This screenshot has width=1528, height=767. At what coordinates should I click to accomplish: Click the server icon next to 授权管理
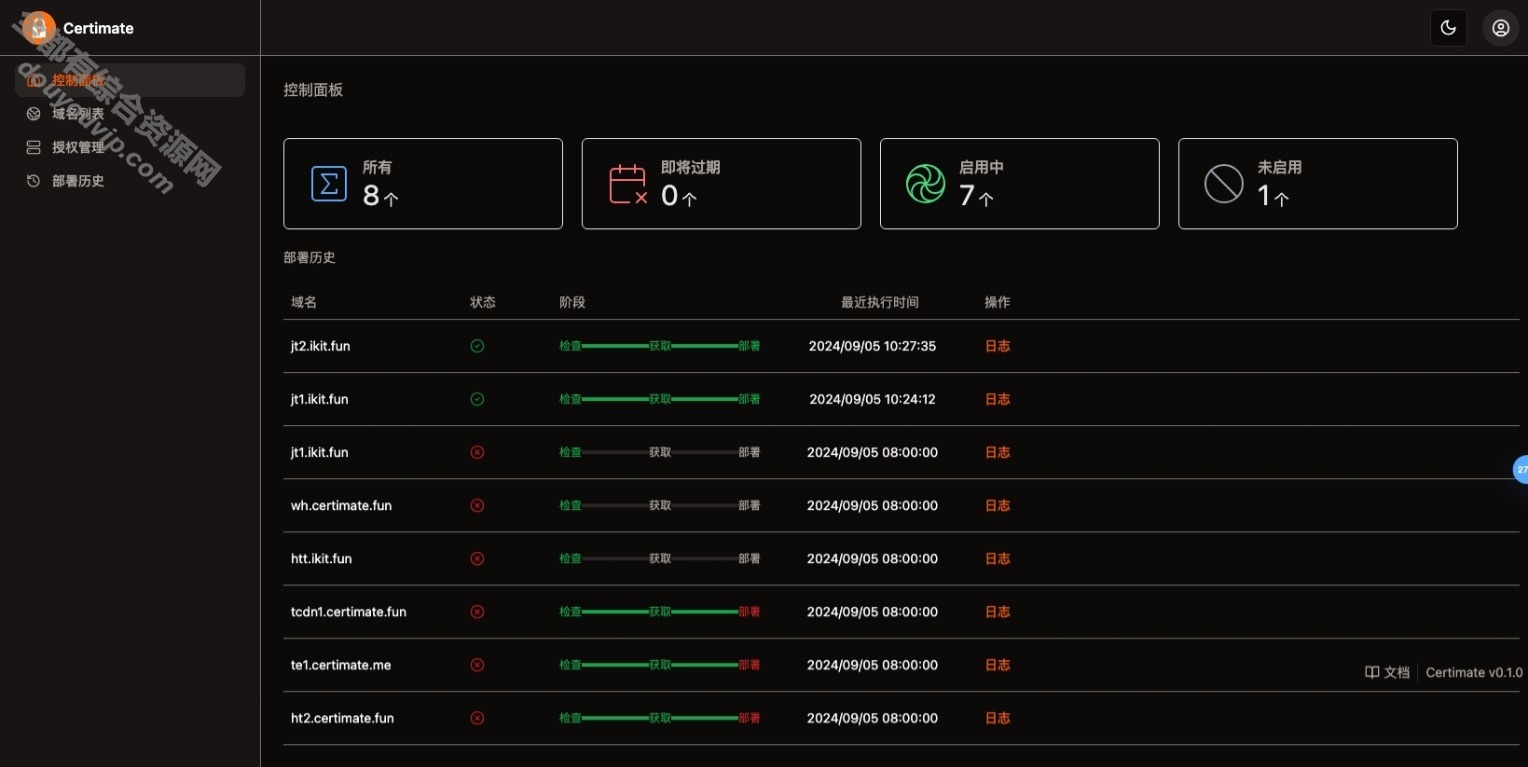point(33,147)
